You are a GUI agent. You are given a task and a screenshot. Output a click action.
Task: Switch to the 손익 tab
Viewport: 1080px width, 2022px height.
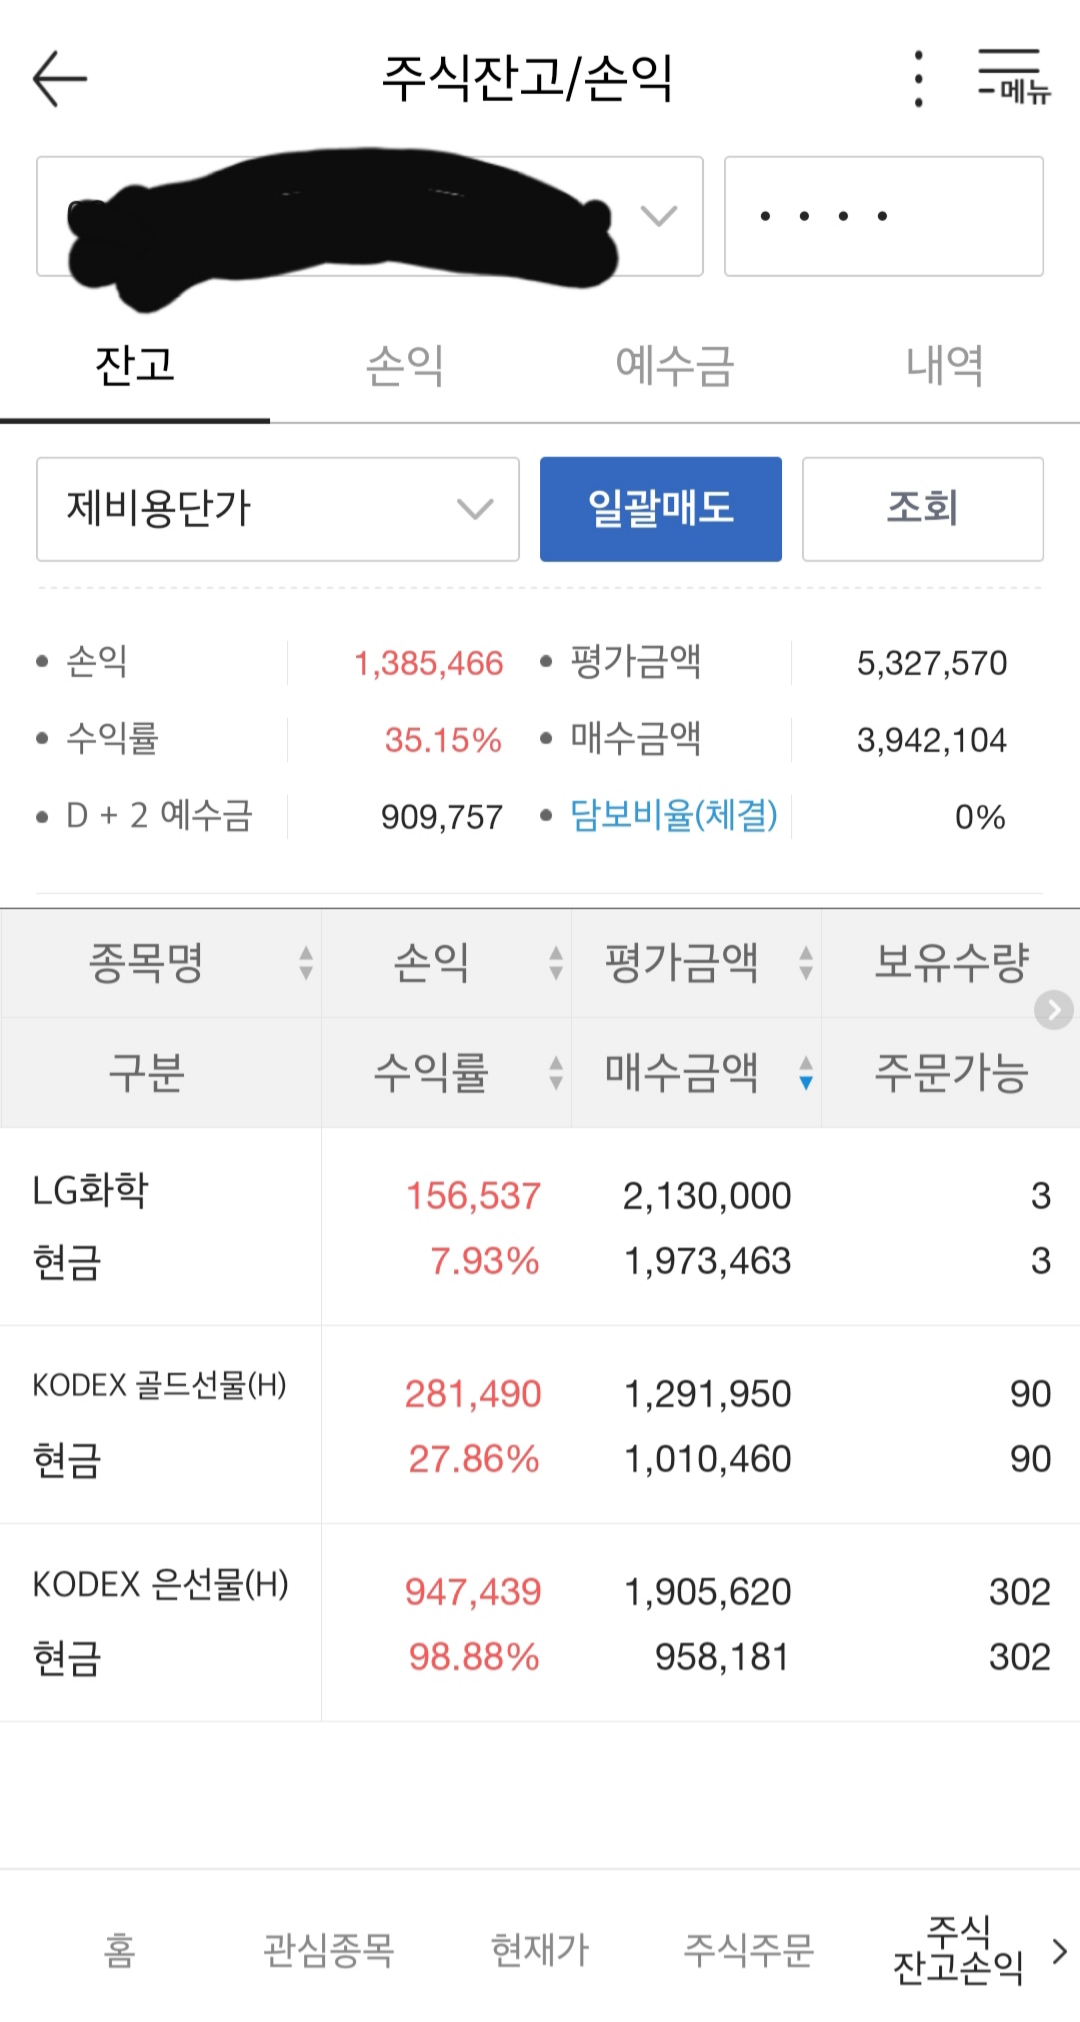click(x=405, y=366)
